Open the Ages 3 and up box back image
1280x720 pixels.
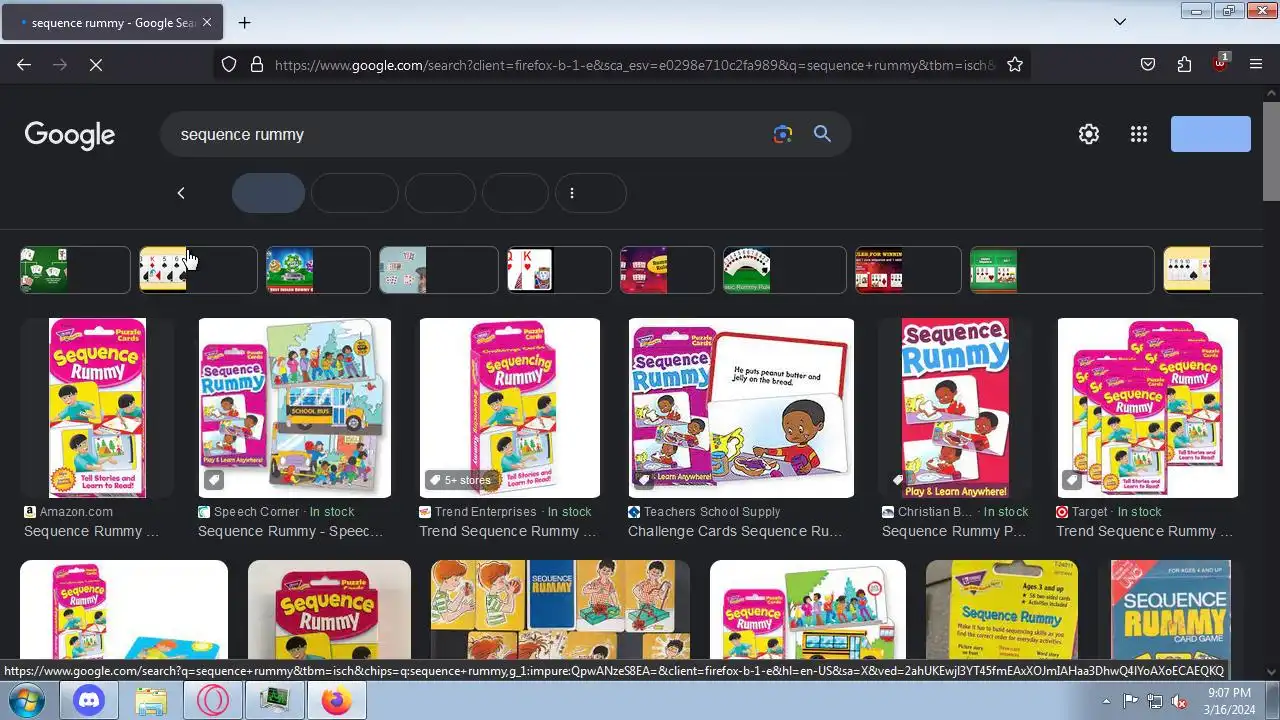tap(1002, 609)
